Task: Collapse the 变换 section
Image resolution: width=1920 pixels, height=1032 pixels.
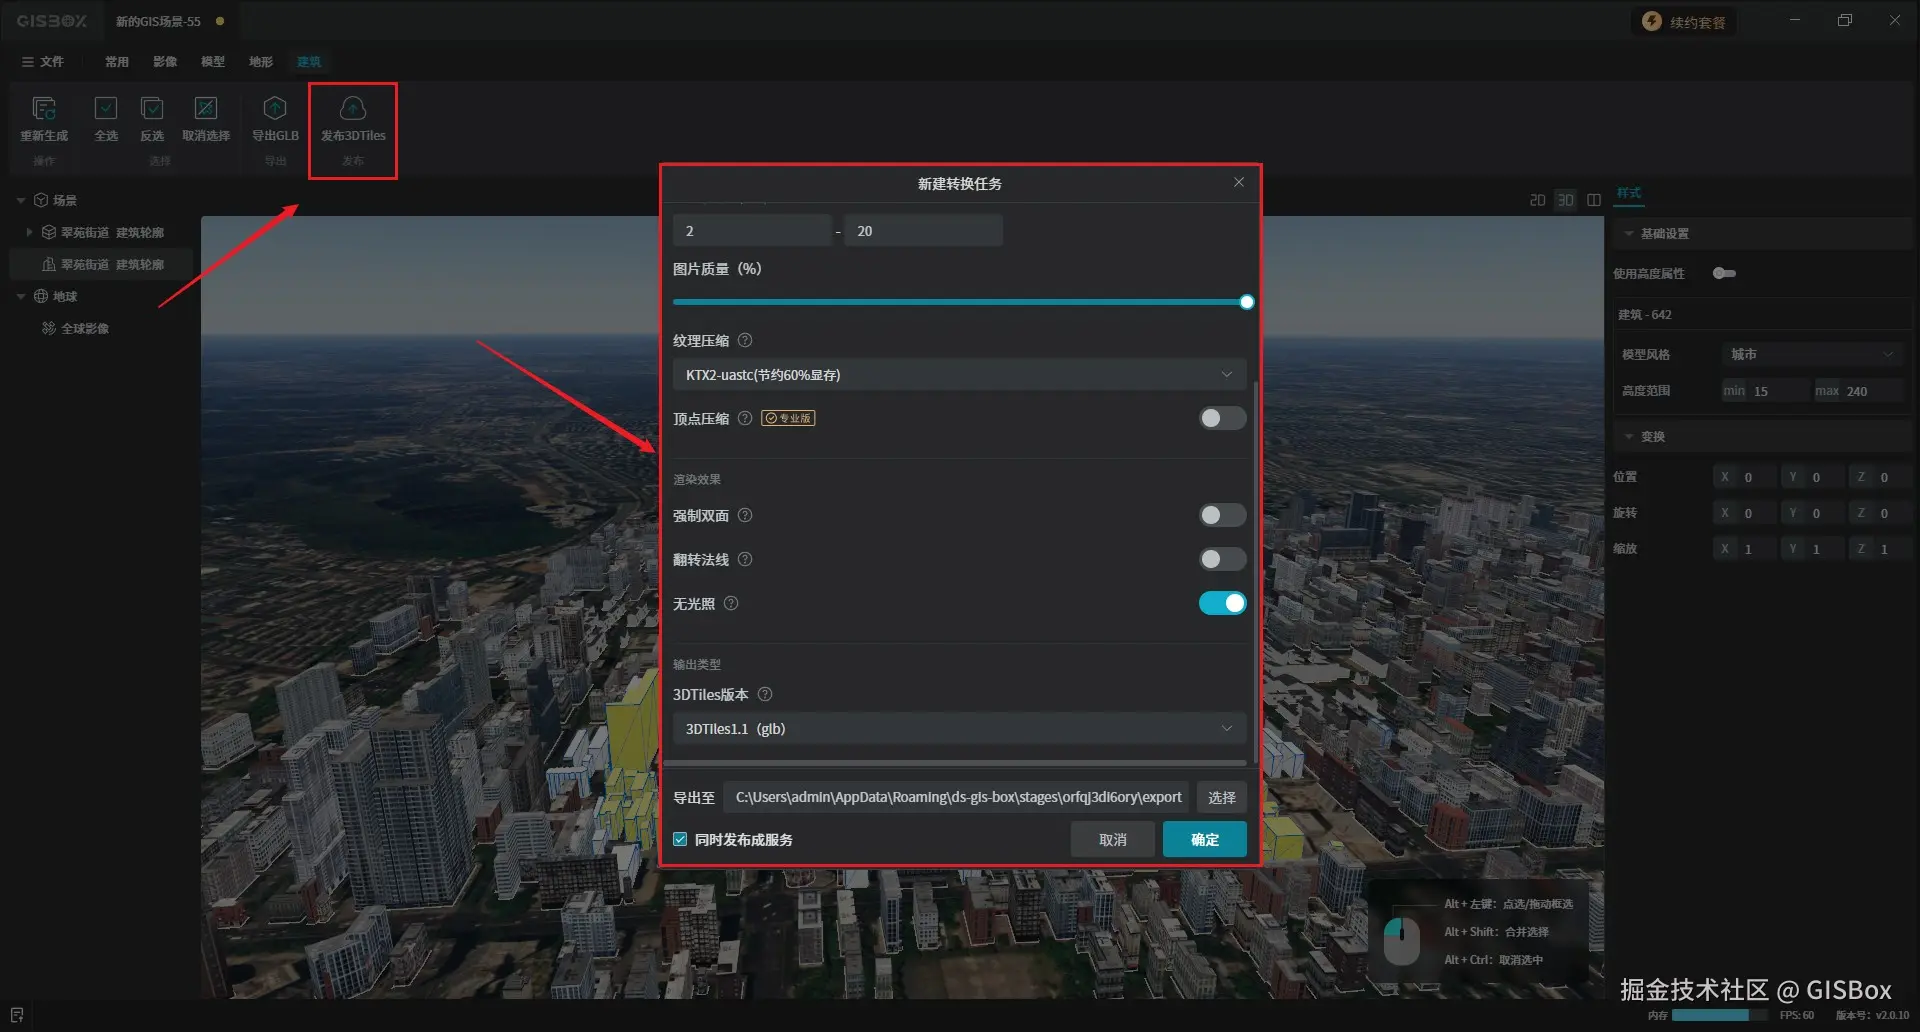Action: click(x=1629, y=437)
